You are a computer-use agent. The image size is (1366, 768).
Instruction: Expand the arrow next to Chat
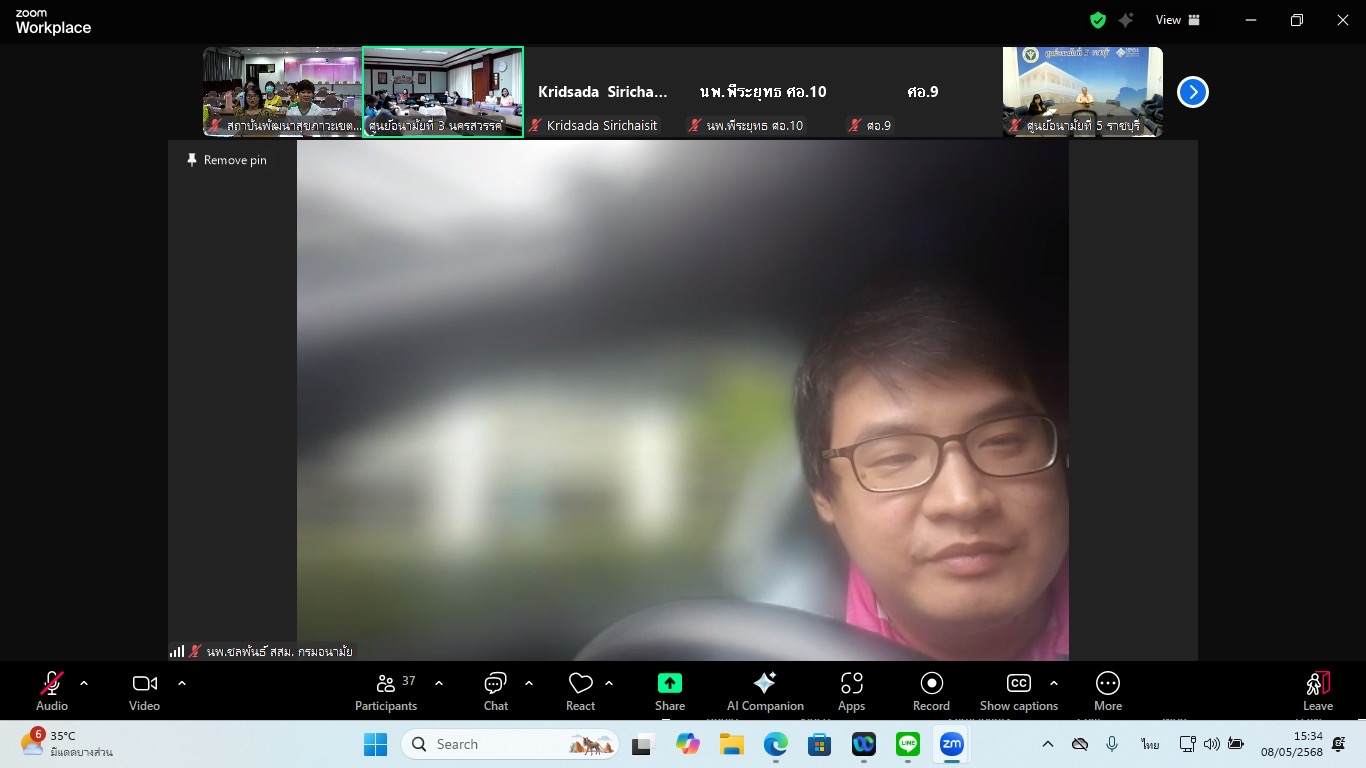tap(529, 684)
